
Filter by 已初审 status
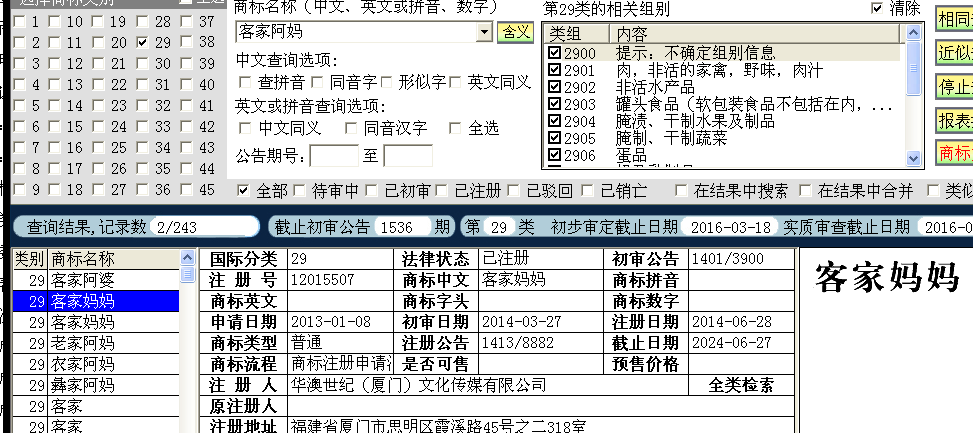click(371, 190)
